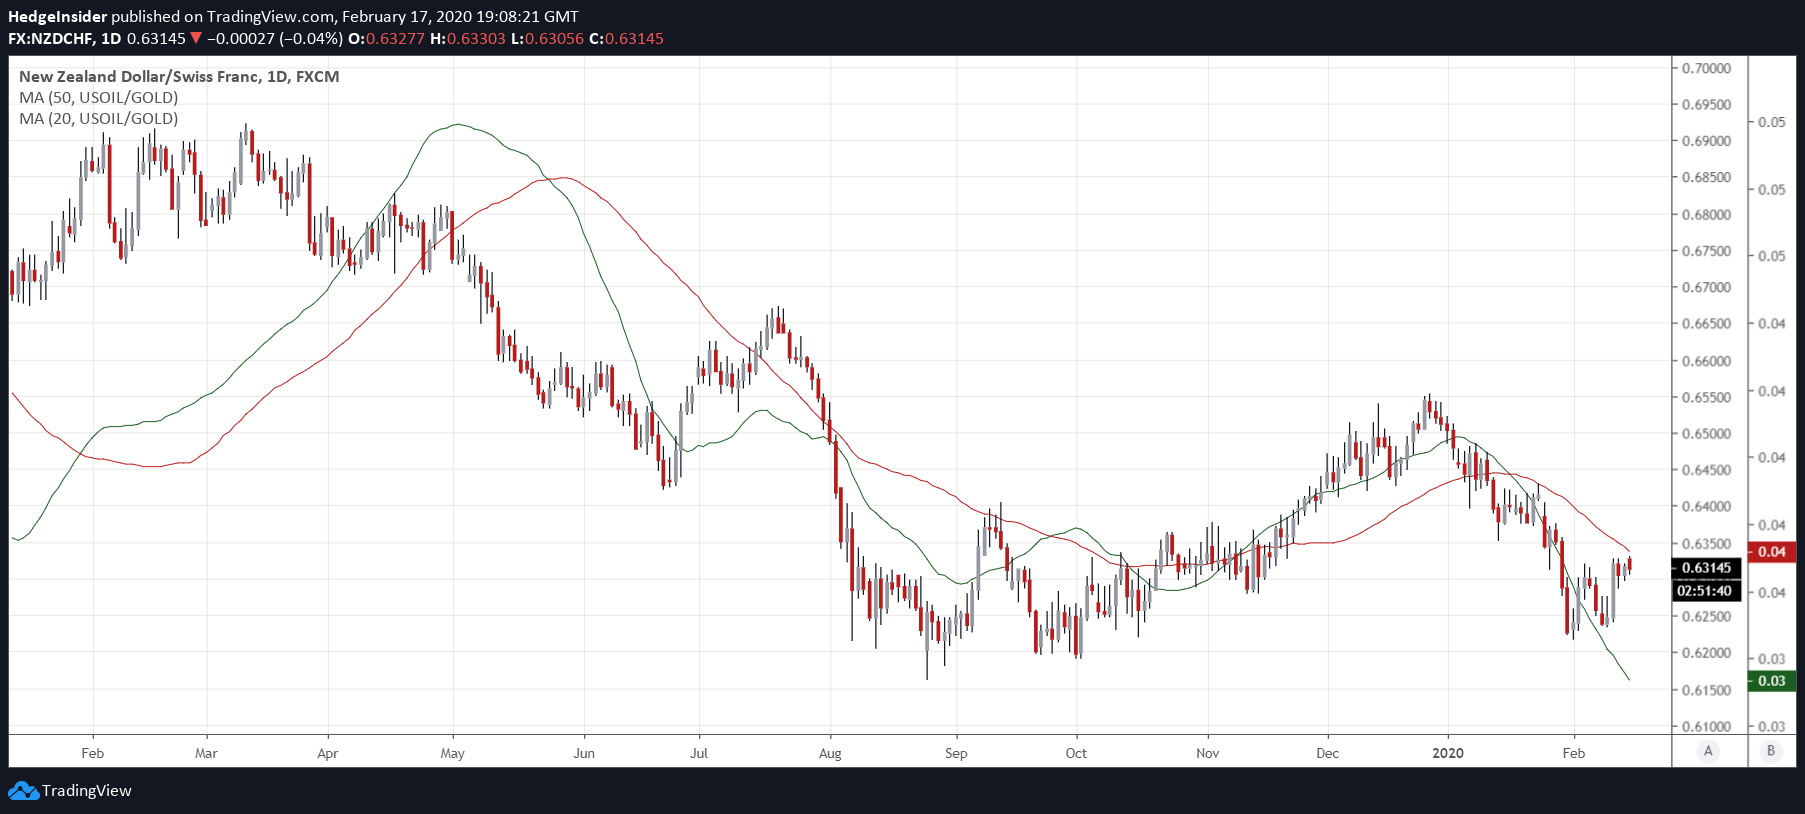Viewport: 1805px width, 814px height.
Task: Click the 0.65000 price axis label
Action: coord(1706,434)
